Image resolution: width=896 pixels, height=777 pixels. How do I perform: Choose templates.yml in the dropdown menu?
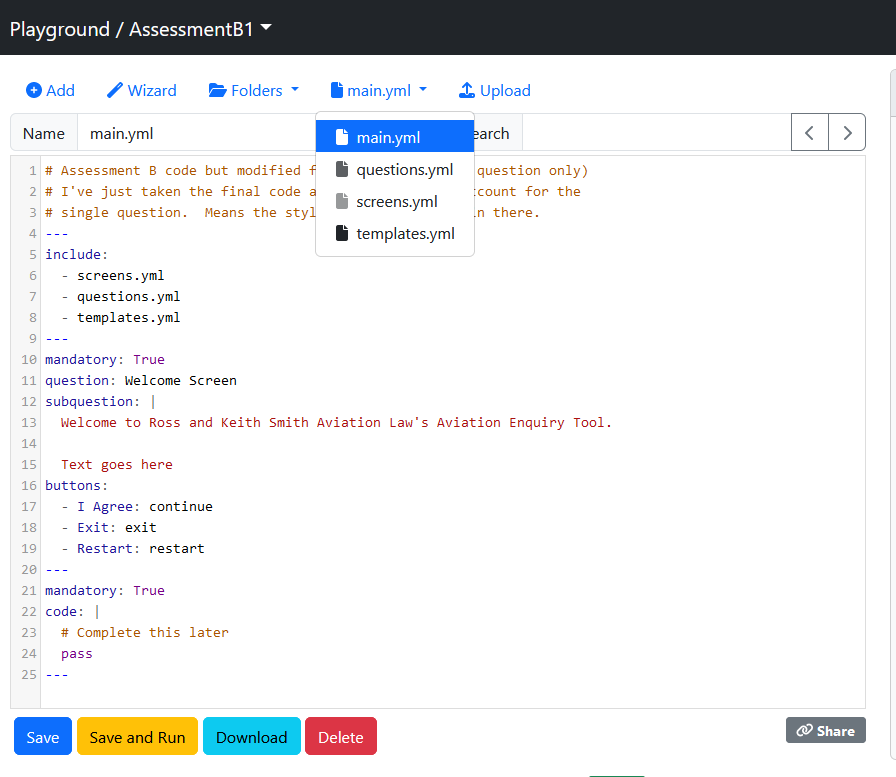click(x=405, y=234)
